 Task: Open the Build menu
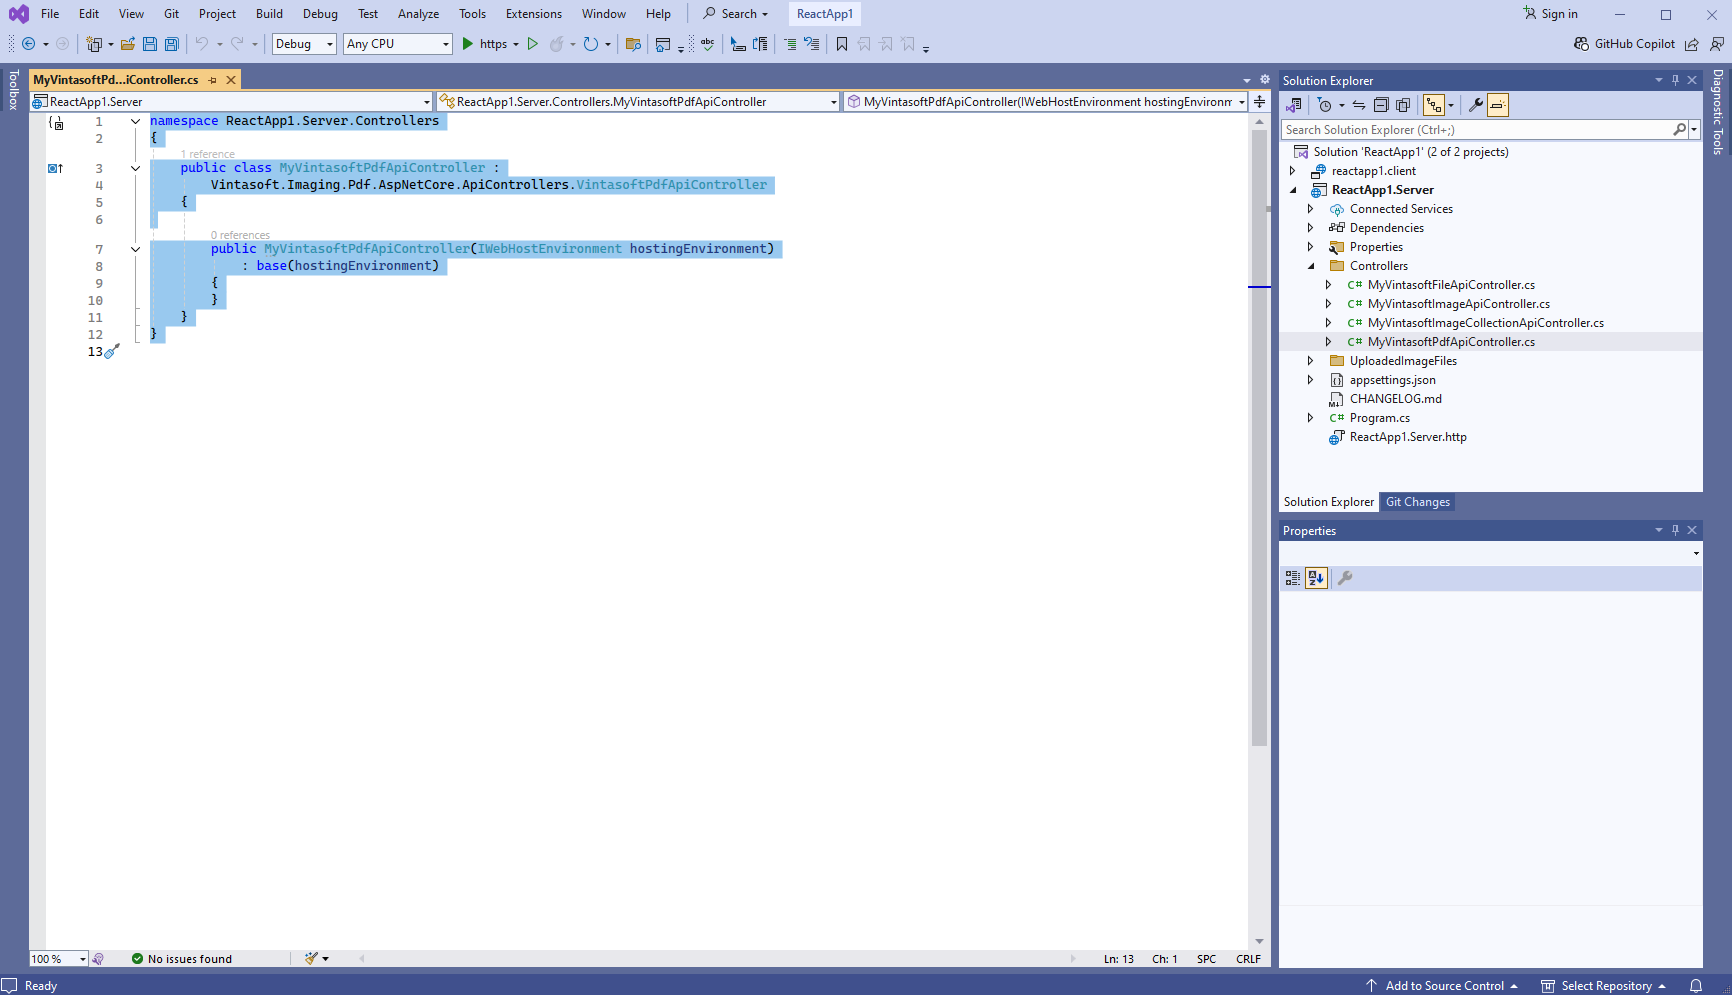pyautogui.click(x=269, y=14)
